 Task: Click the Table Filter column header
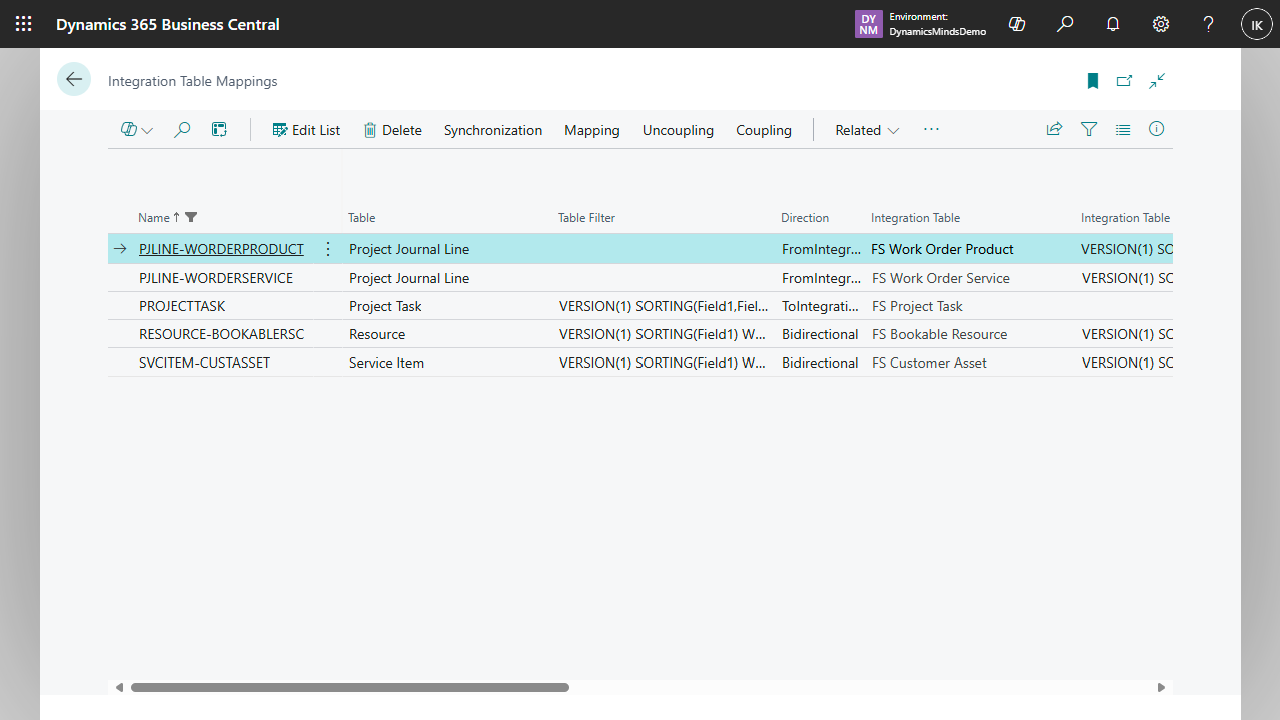[586, 217]
